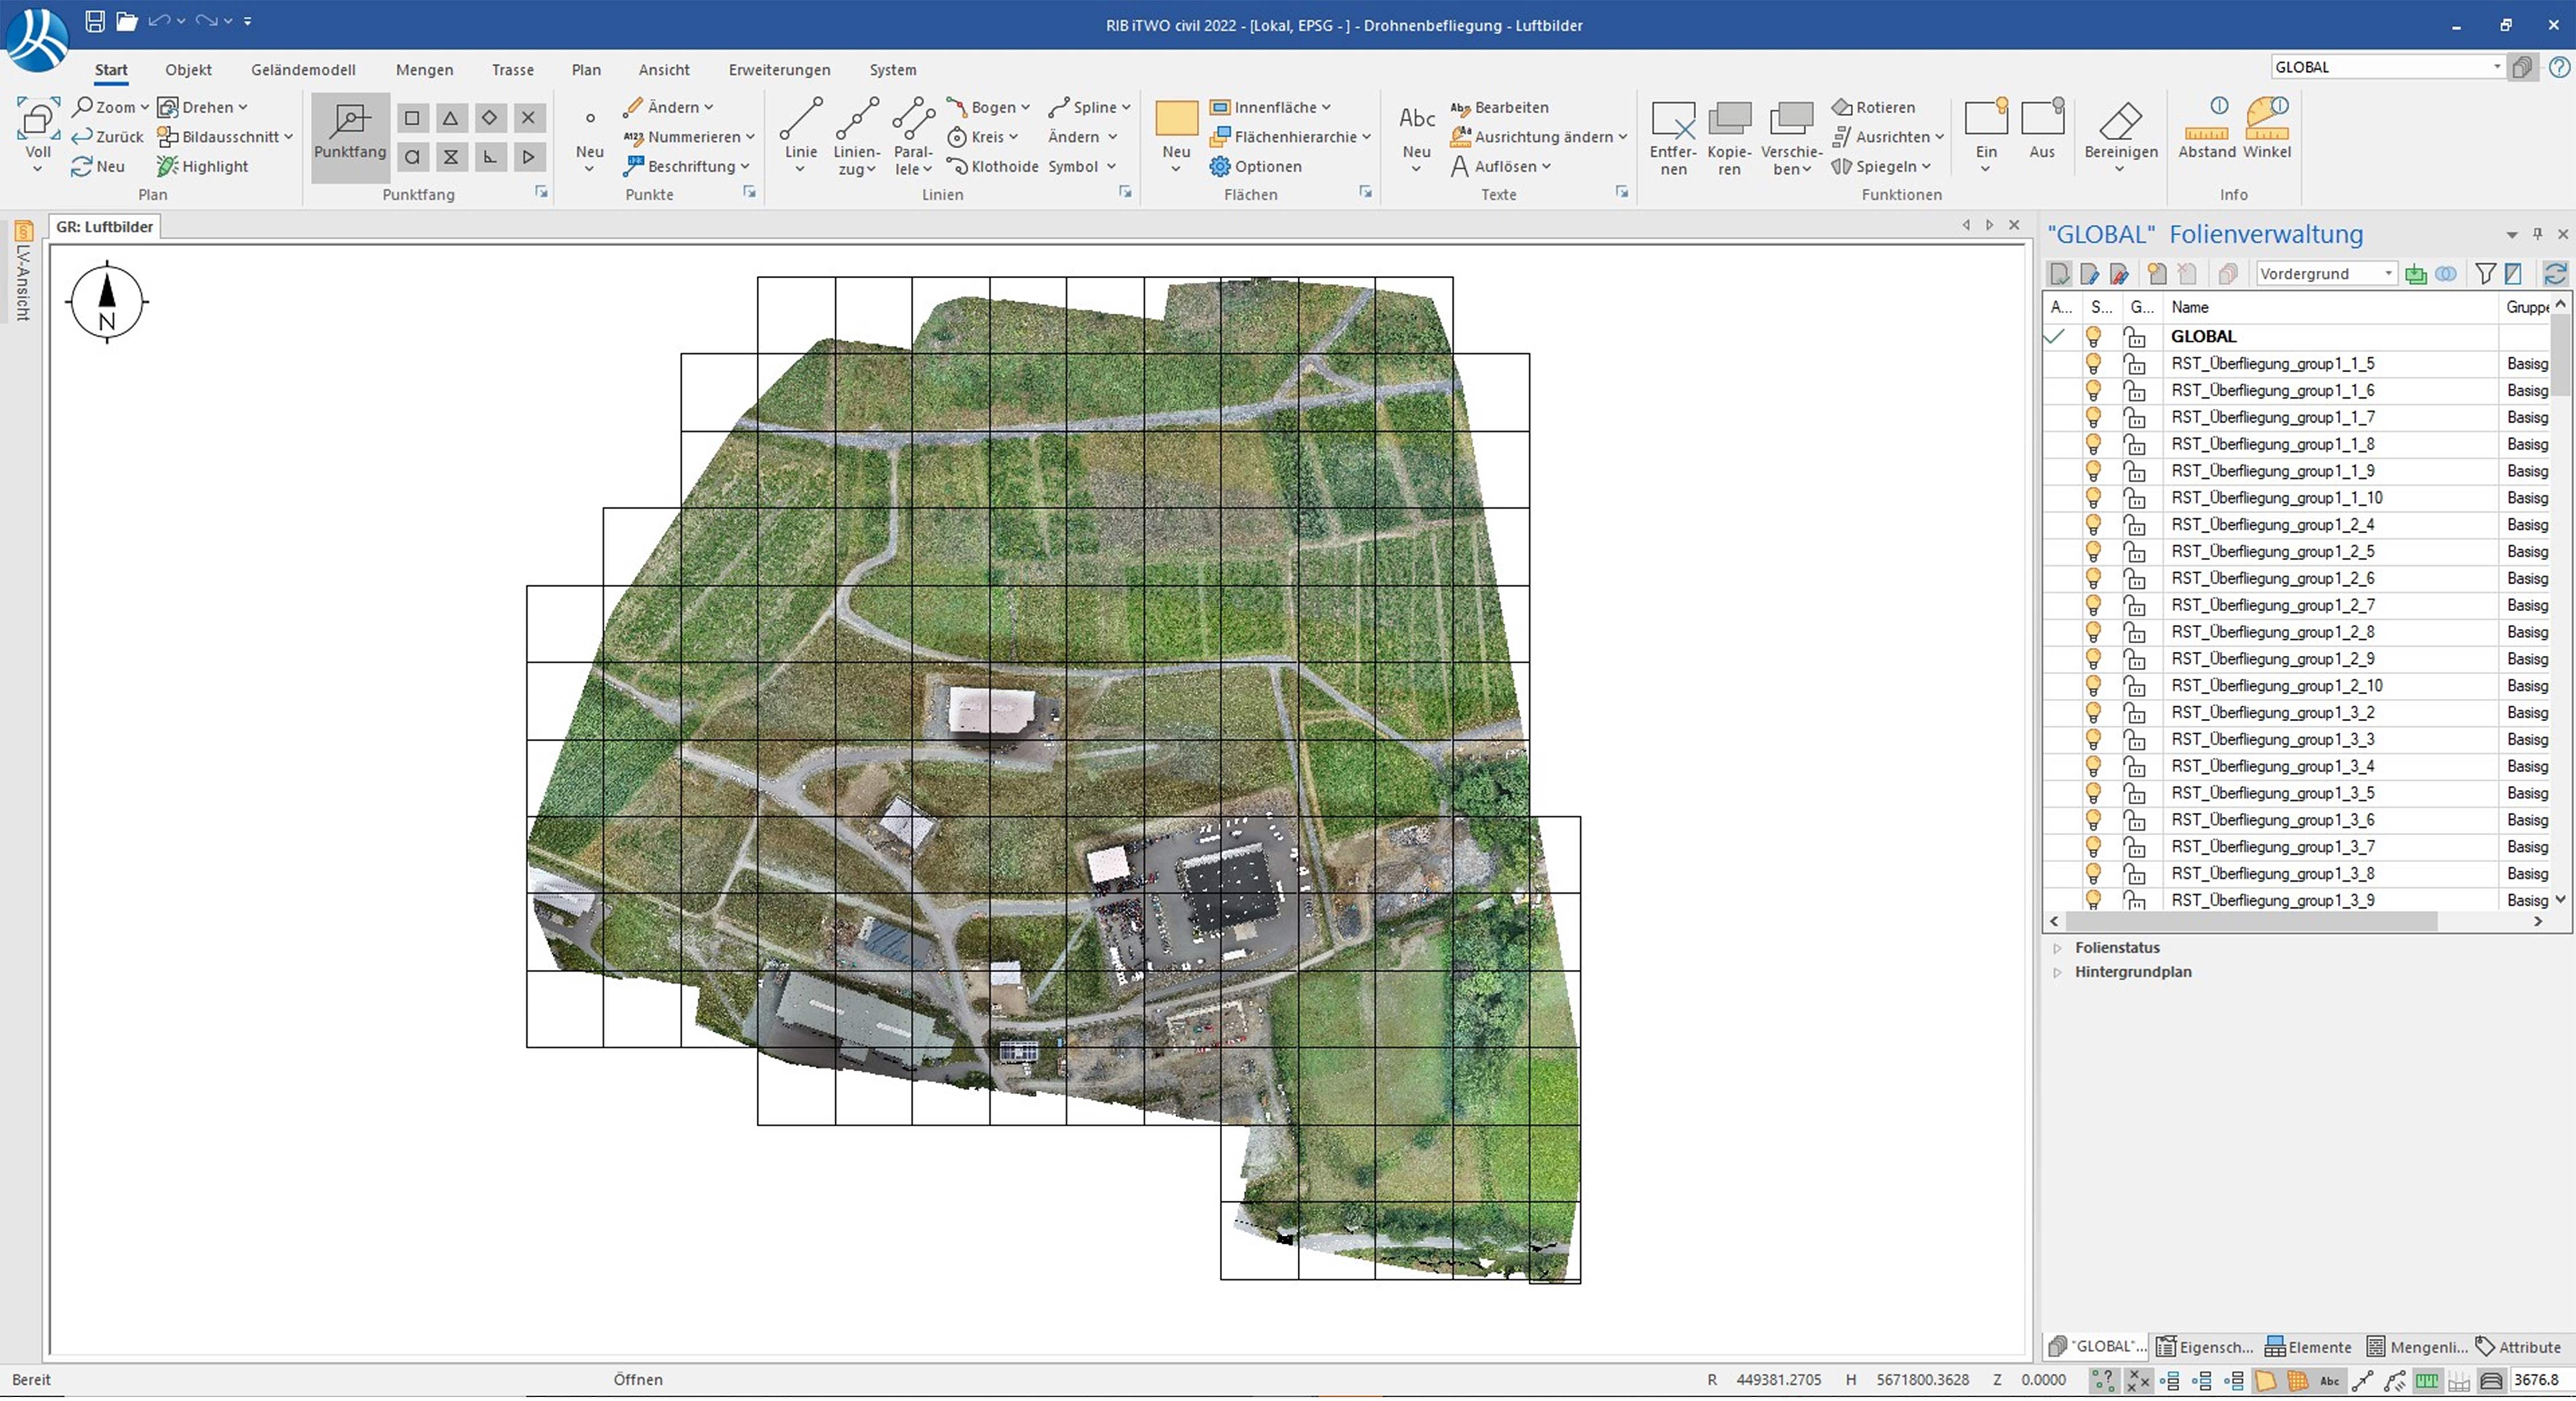Switch to the Elemente panel tab
Image resolution: width=2576 pixels, height=1401 pixels.
tap(2308, 1347)
